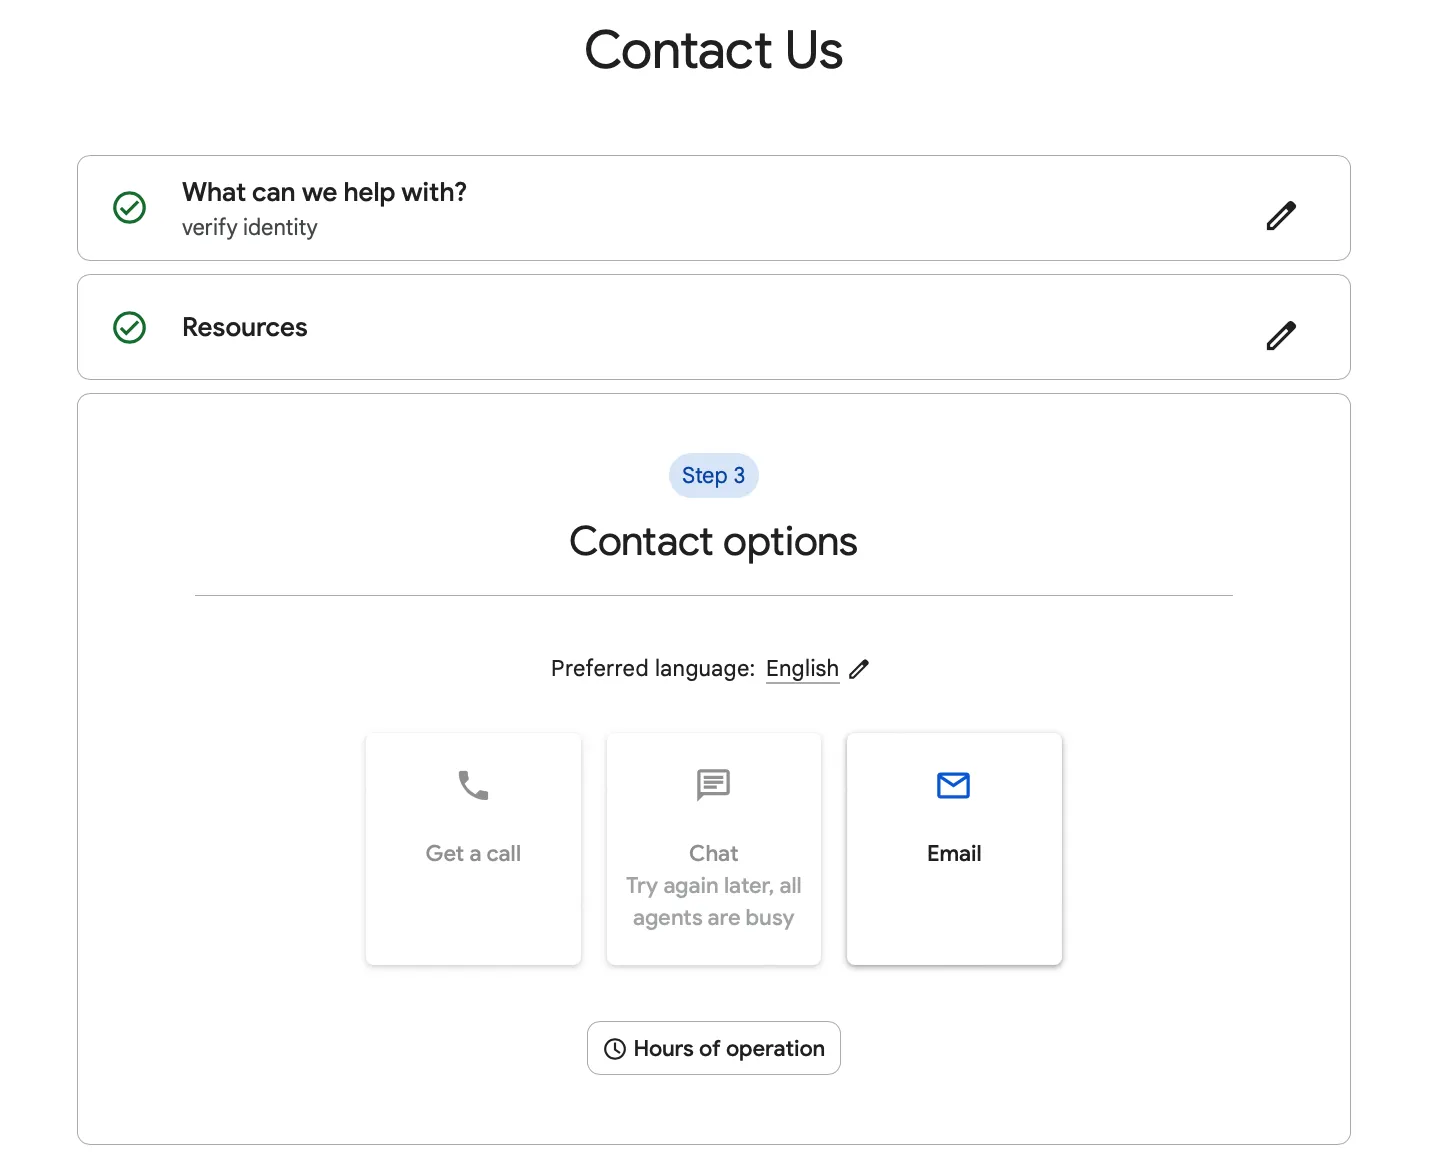Click the chat bubble icon
1436x1172 pixels.
coord(713,785)
